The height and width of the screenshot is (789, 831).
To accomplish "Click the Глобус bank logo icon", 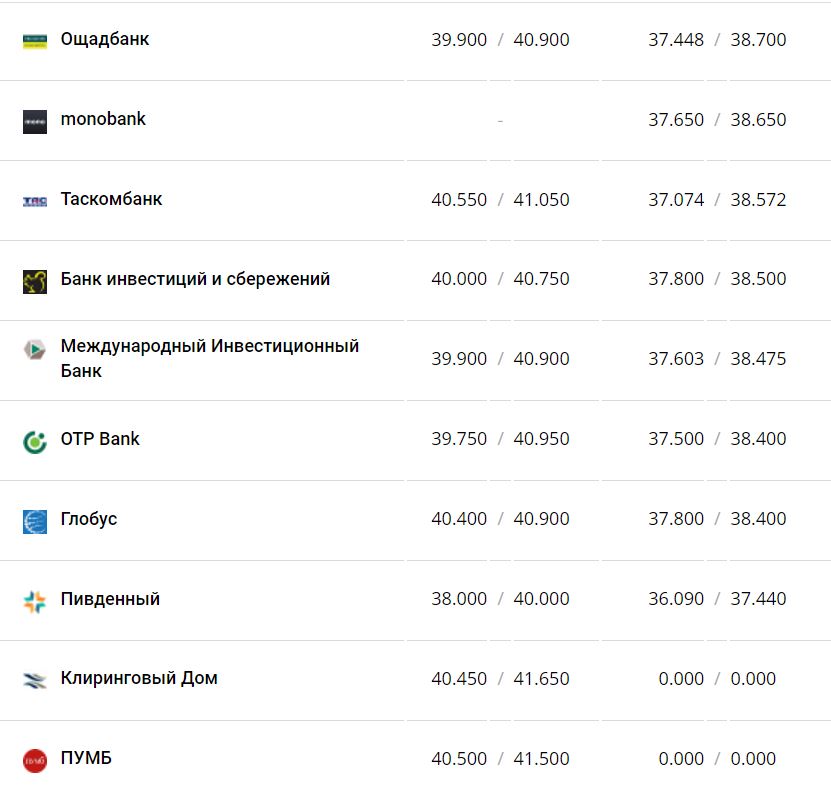I will point(35,521).
